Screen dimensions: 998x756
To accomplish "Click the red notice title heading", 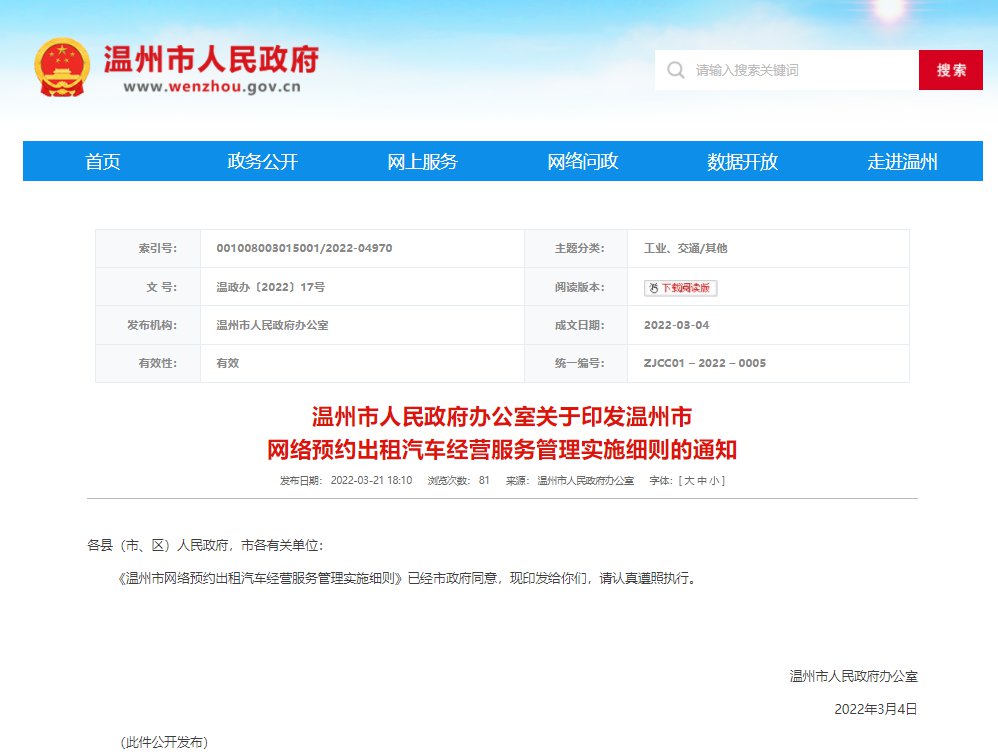I will pyautogui.click(x=502, y=433).
